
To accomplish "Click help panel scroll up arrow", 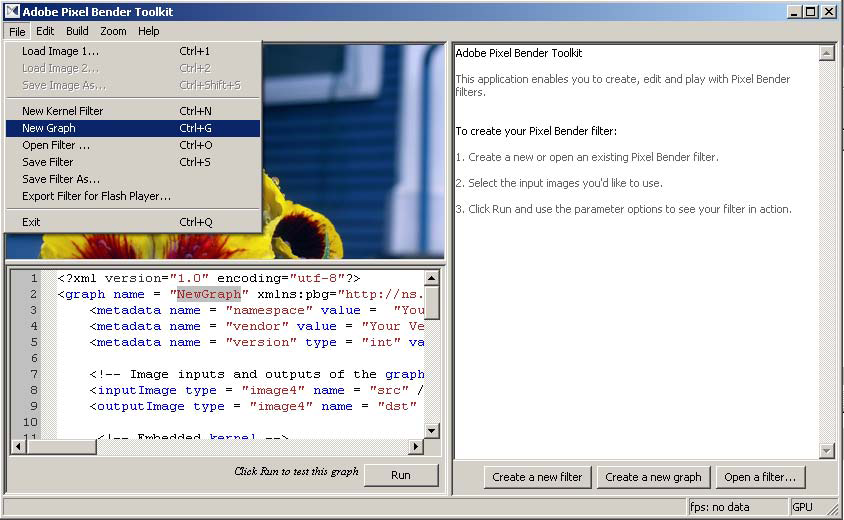I will (x=826, y=53).
